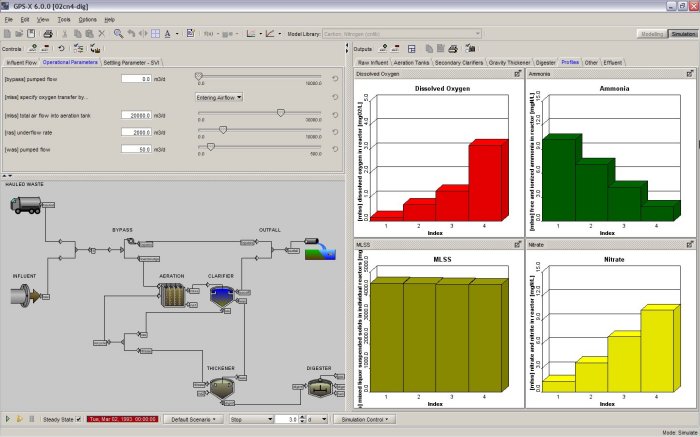
Task: Reset the bypass pumped flow value
Action: pos(335,79)
